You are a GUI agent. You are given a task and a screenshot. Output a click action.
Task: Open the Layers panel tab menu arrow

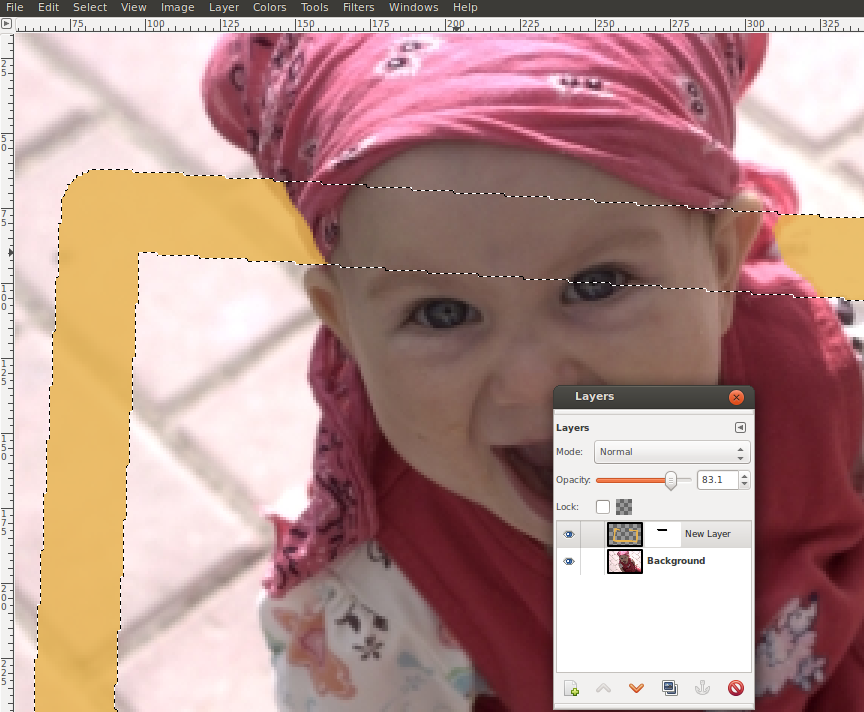[740, 428]
